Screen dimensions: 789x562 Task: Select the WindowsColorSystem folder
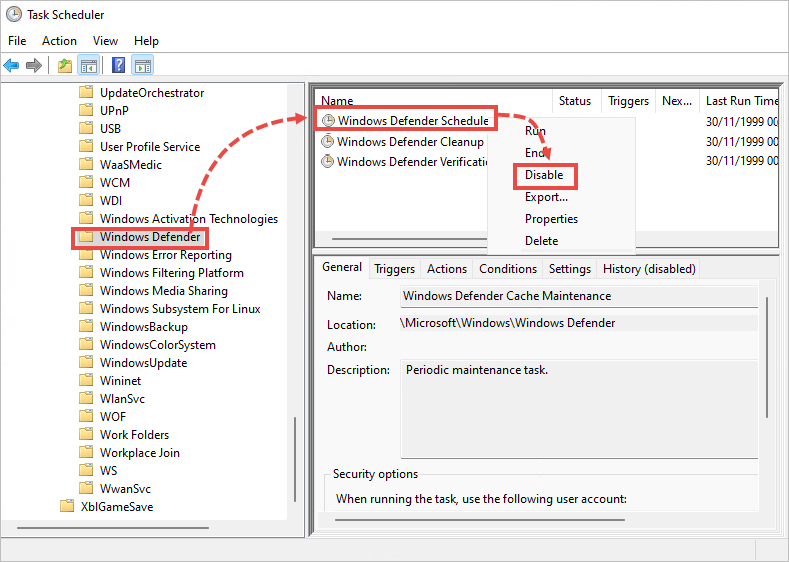click(157, 345)
